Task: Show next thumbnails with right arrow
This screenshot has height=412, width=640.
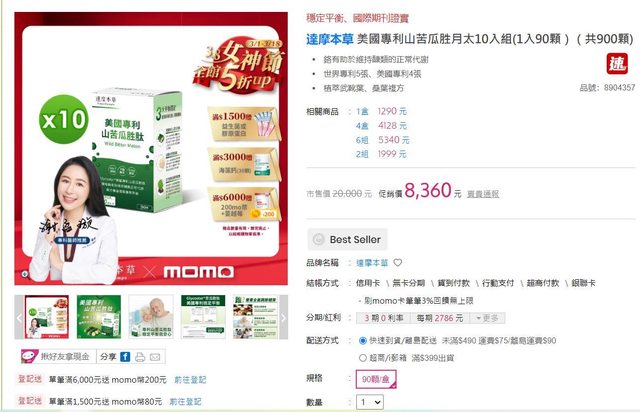Action: point(283,317)
